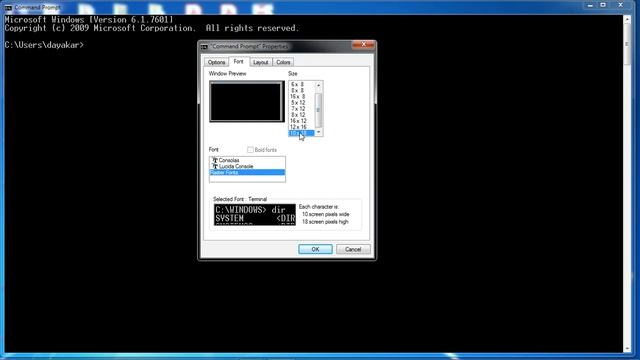The width and height of the screenshot is (640, 360).
Task: Click the Command Prompt window's scroll up arrow
Action: pyautogui.click(x=627, y=19)
